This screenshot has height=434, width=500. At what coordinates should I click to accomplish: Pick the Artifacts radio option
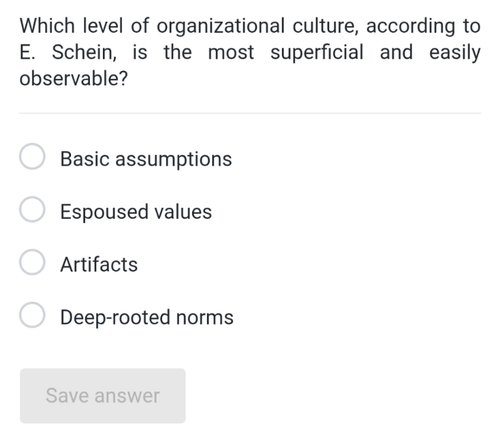point(32,262)
